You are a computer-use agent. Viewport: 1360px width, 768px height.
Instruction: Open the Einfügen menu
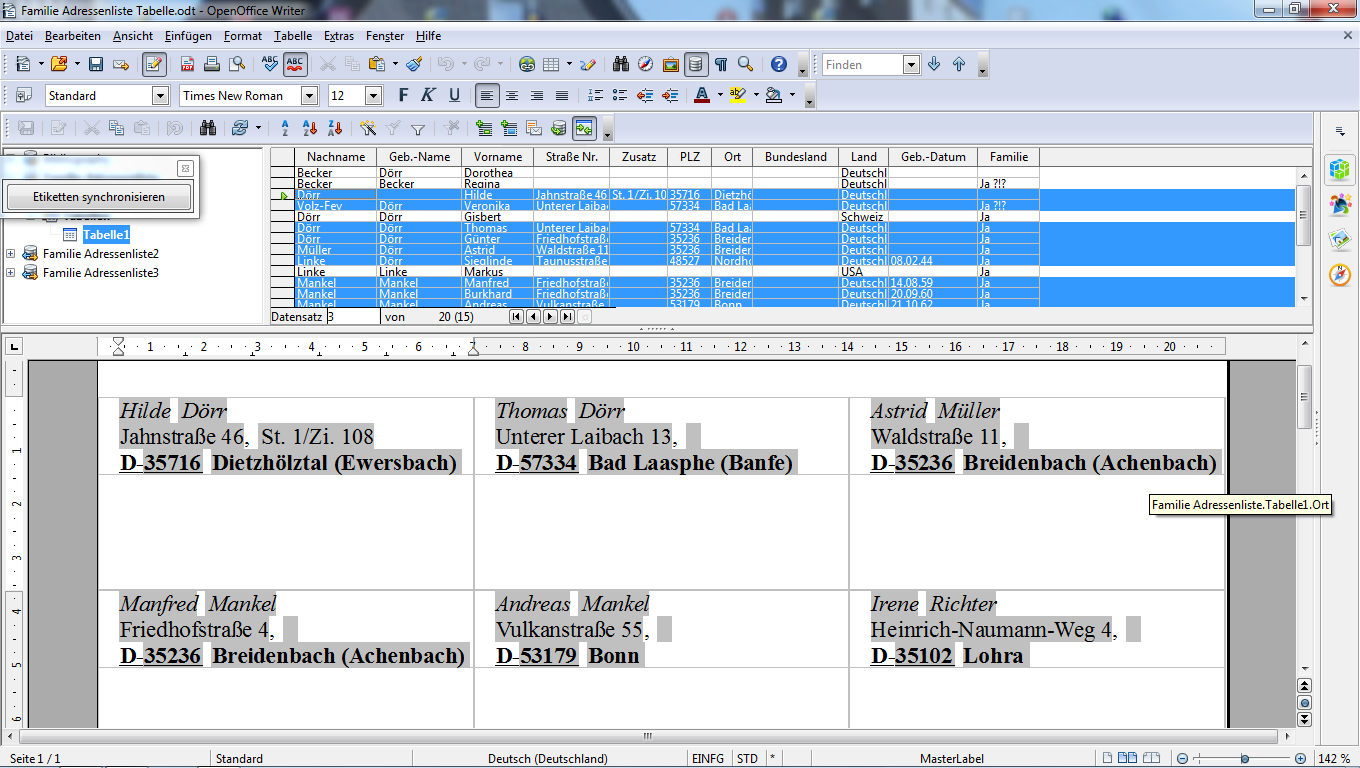(188, 36)
